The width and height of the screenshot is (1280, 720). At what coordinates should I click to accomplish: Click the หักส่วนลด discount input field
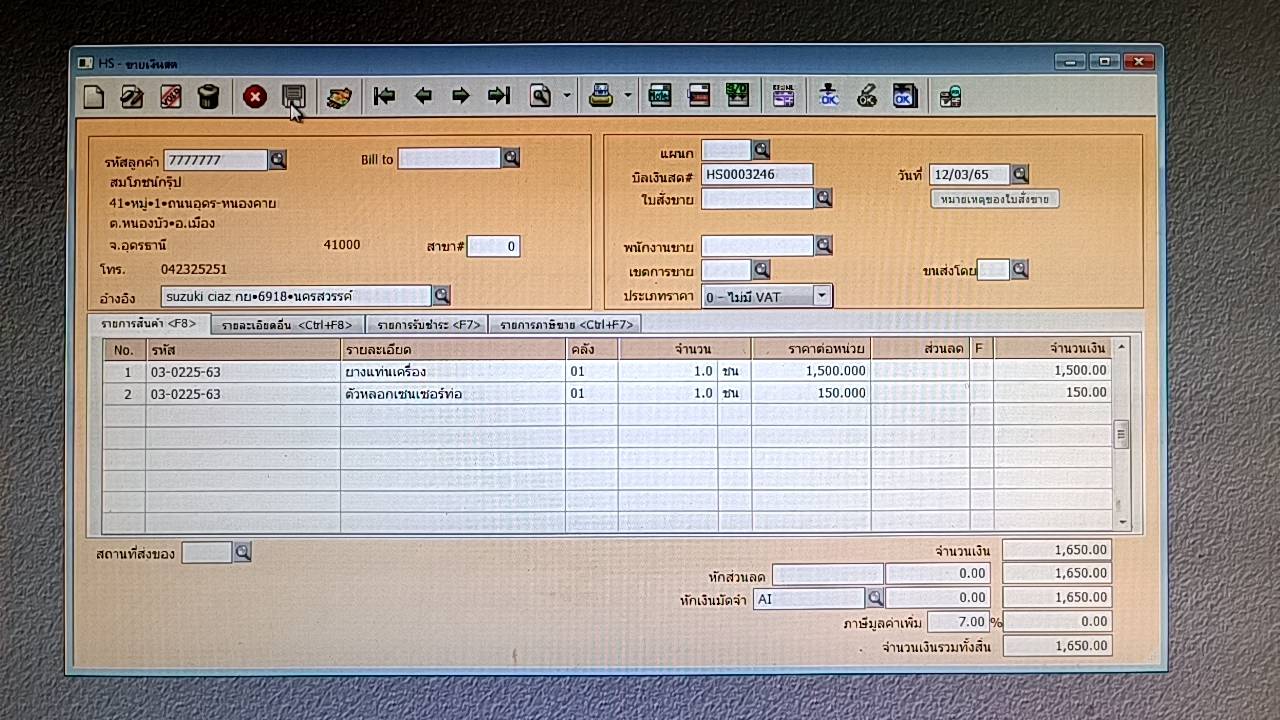coord(827,574)
